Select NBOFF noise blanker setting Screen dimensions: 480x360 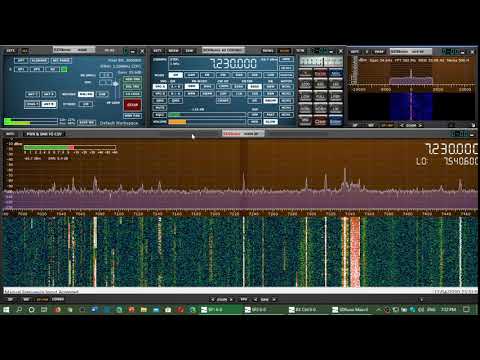[x=270, y=101]
